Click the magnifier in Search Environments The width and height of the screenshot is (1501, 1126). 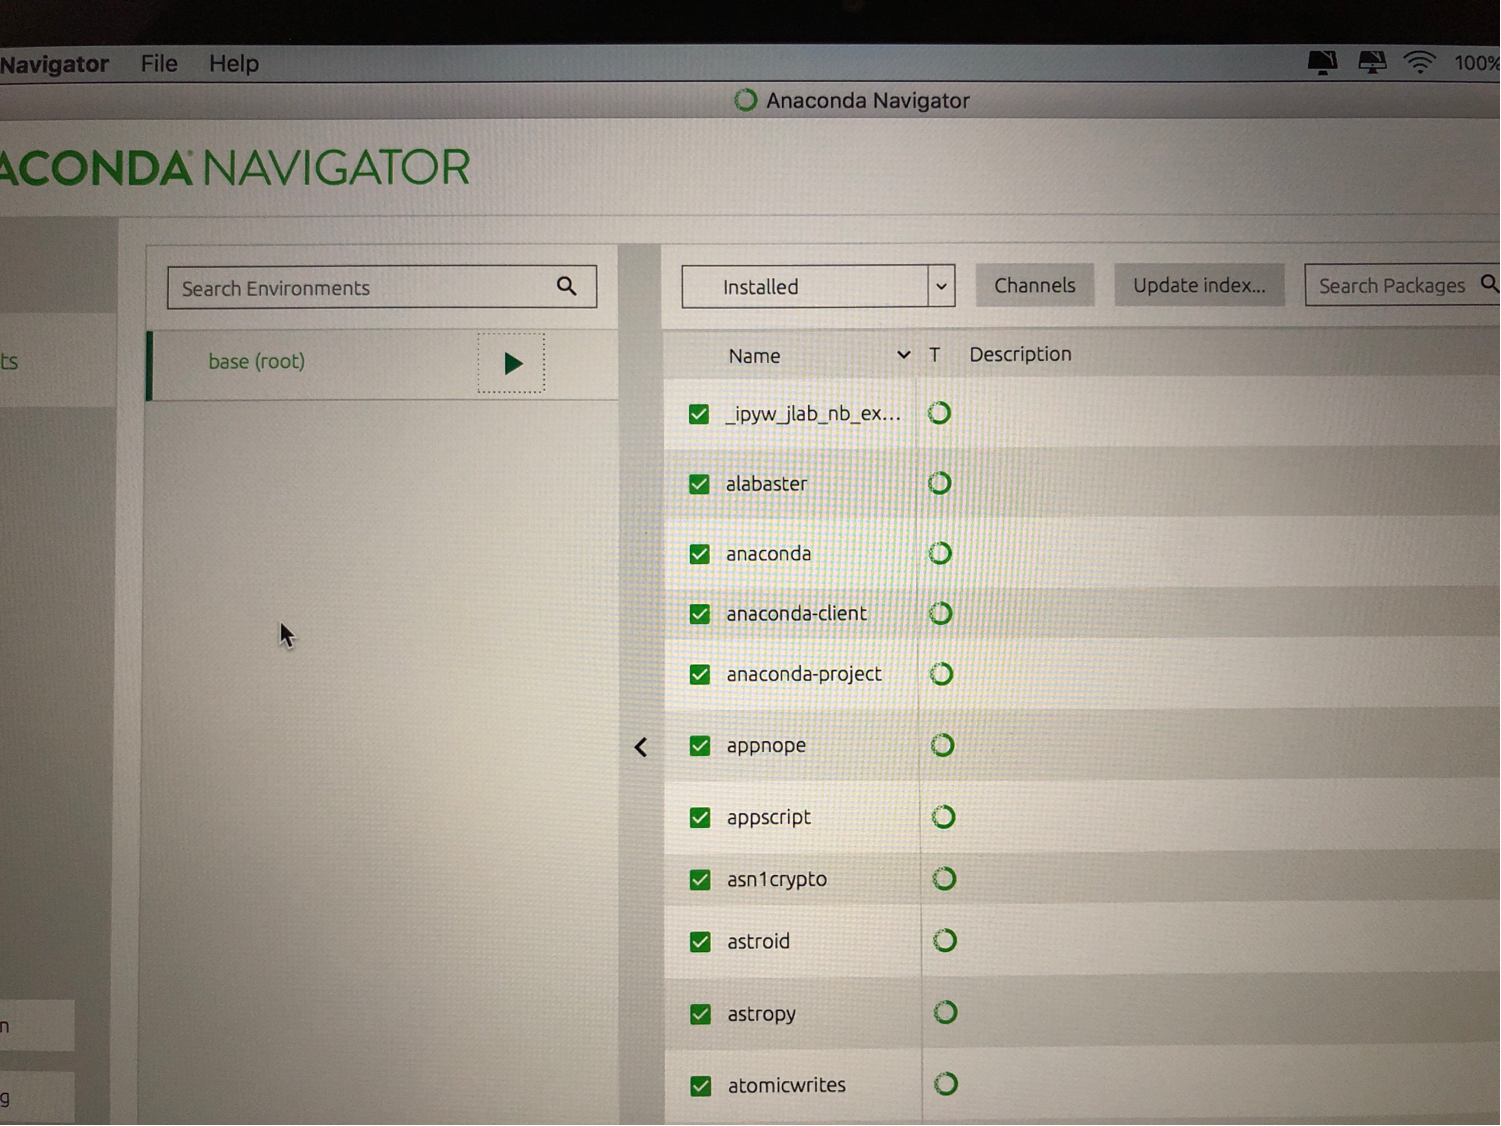coord(567,286)
